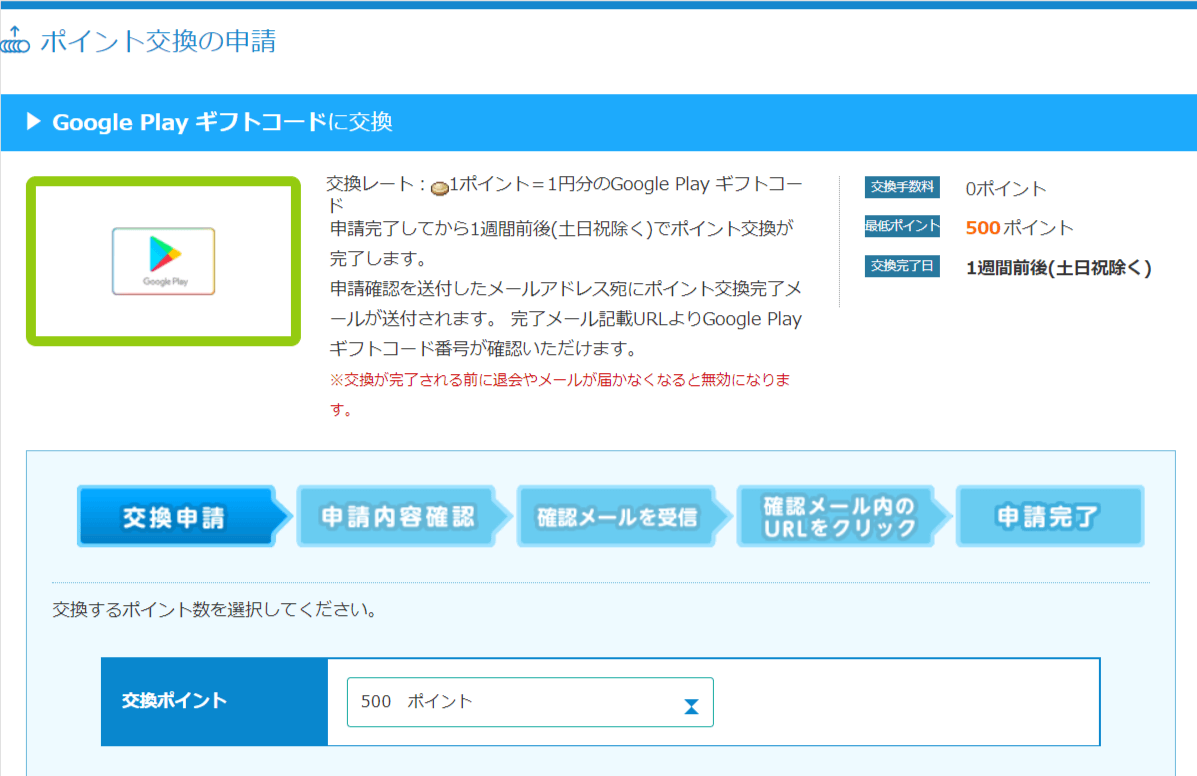1197x776 pixels.
Task: Click the Google Play ギフトコードに交換 header text
Action: point(222,122)
